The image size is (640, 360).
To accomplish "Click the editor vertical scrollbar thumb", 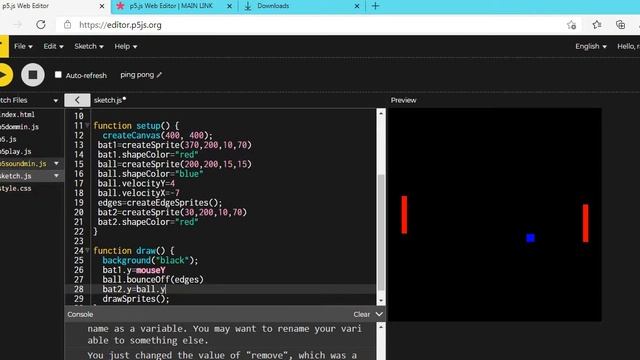I will coord(380,232).
